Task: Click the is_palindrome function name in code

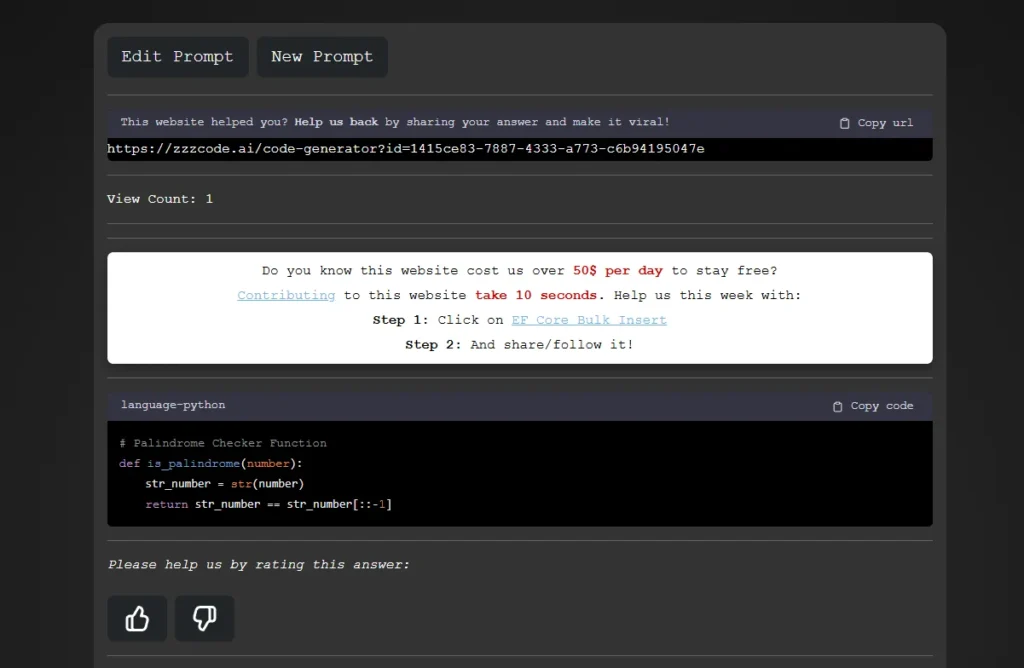Action: [x=193, y=463]
